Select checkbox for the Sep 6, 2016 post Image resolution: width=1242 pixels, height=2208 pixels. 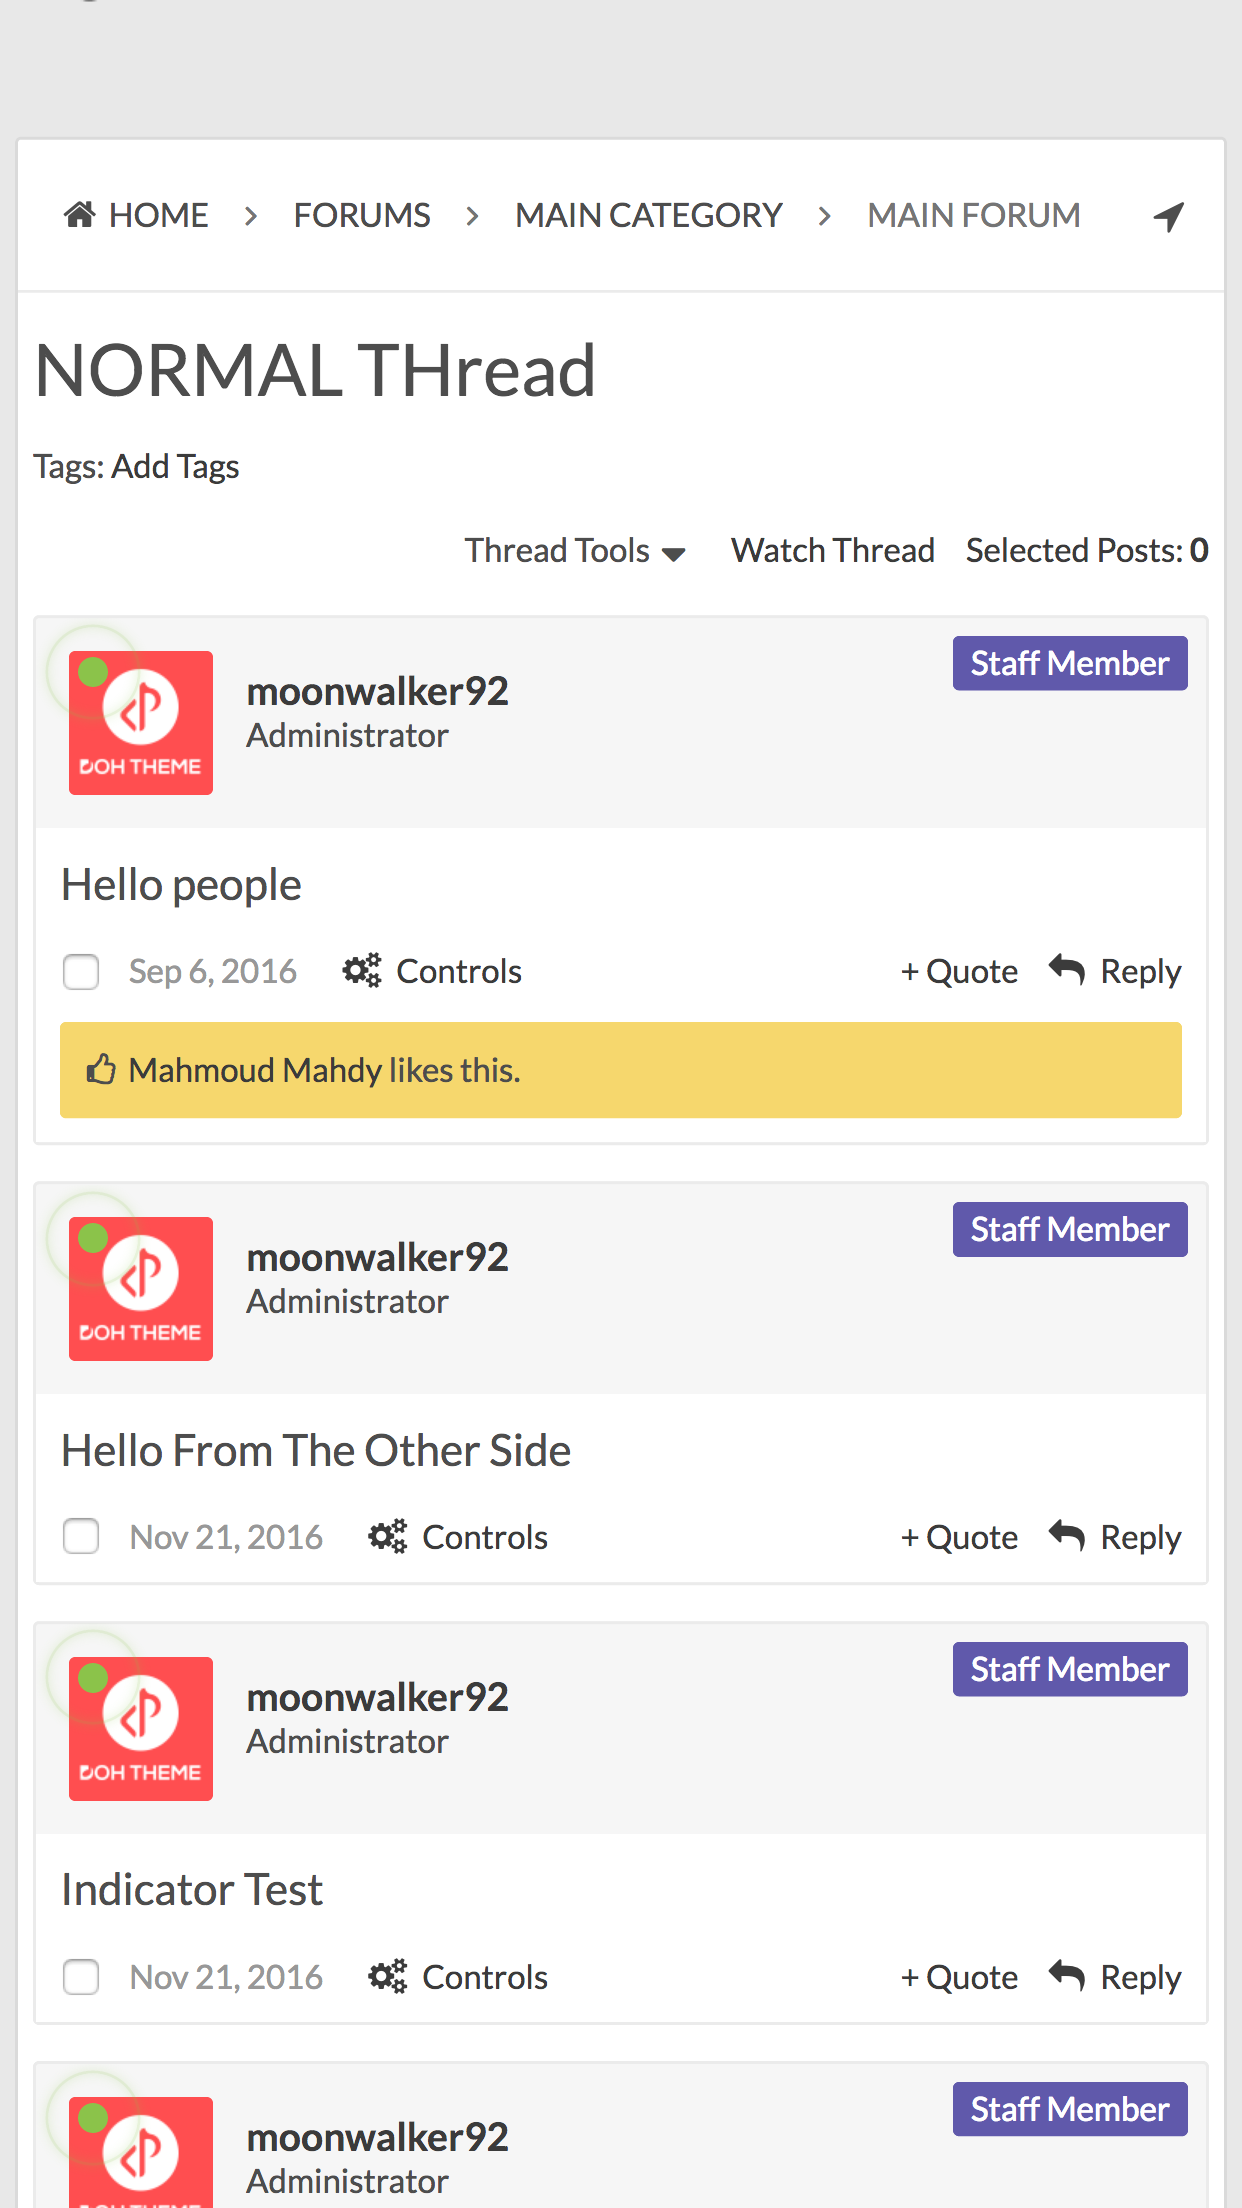pos(81,971)
